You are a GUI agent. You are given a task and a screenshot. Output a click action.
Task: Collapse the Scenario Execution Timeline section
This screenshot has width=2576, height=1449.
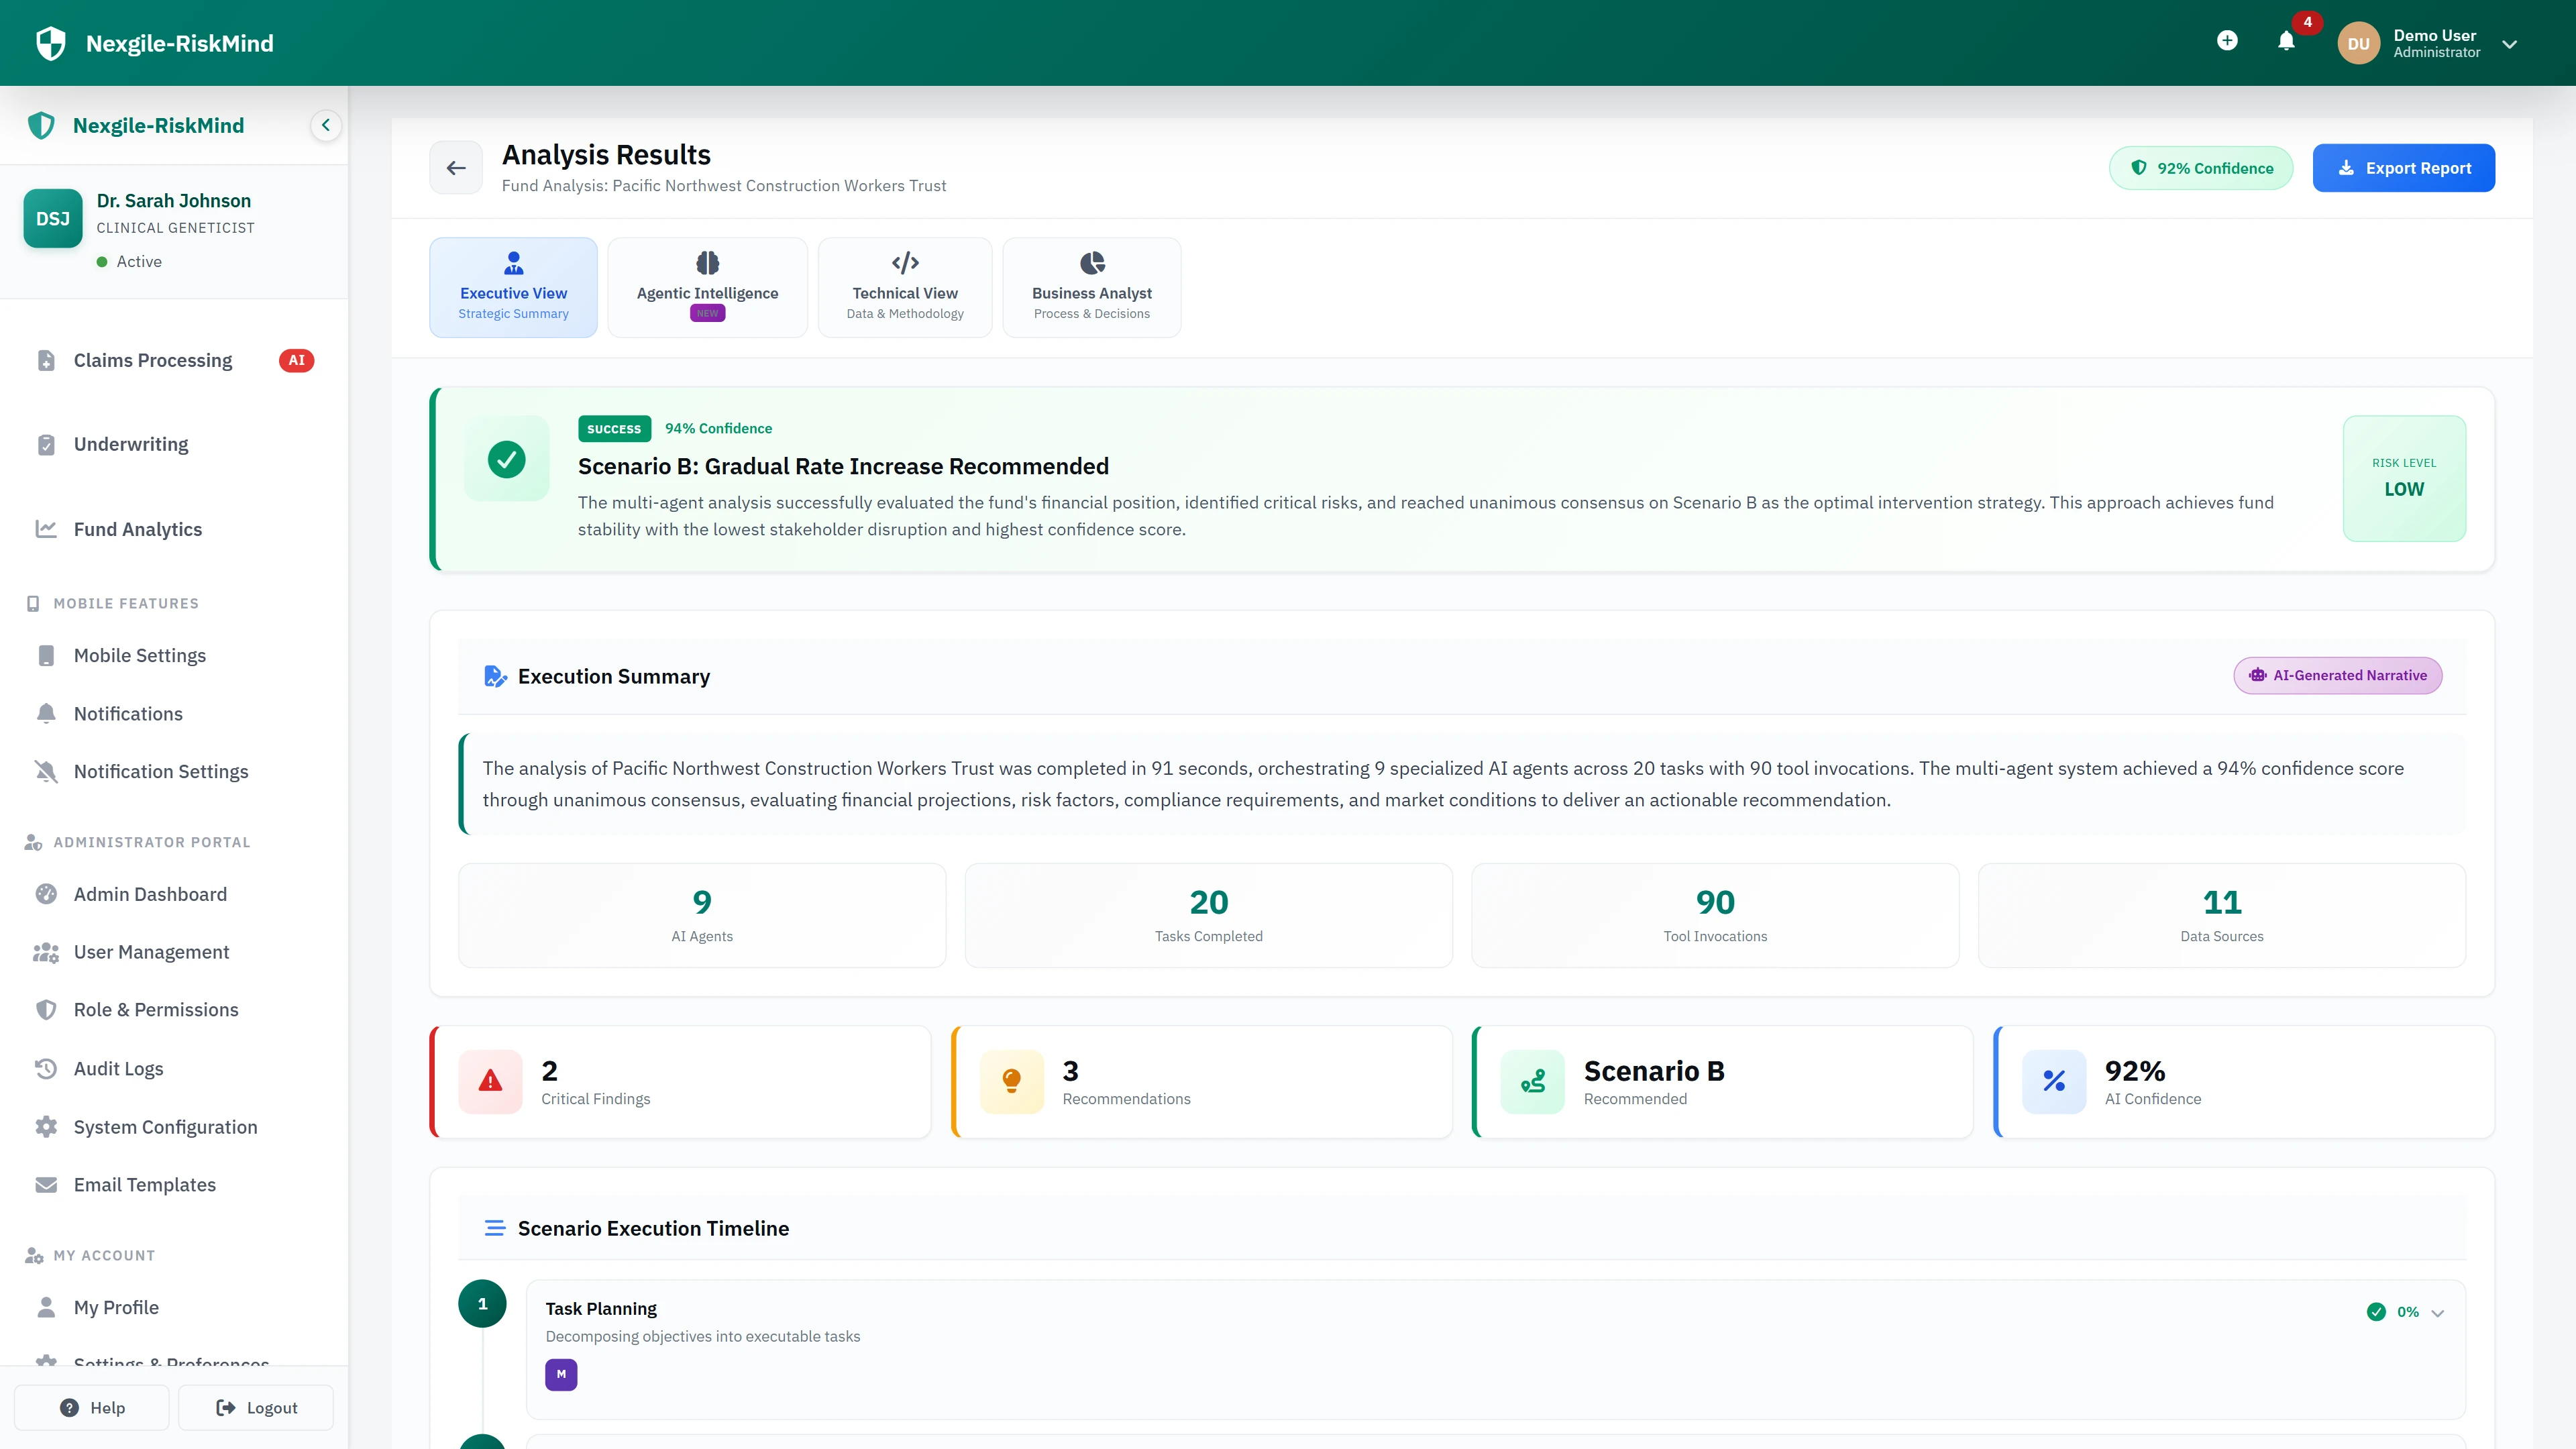(495, 1228)
